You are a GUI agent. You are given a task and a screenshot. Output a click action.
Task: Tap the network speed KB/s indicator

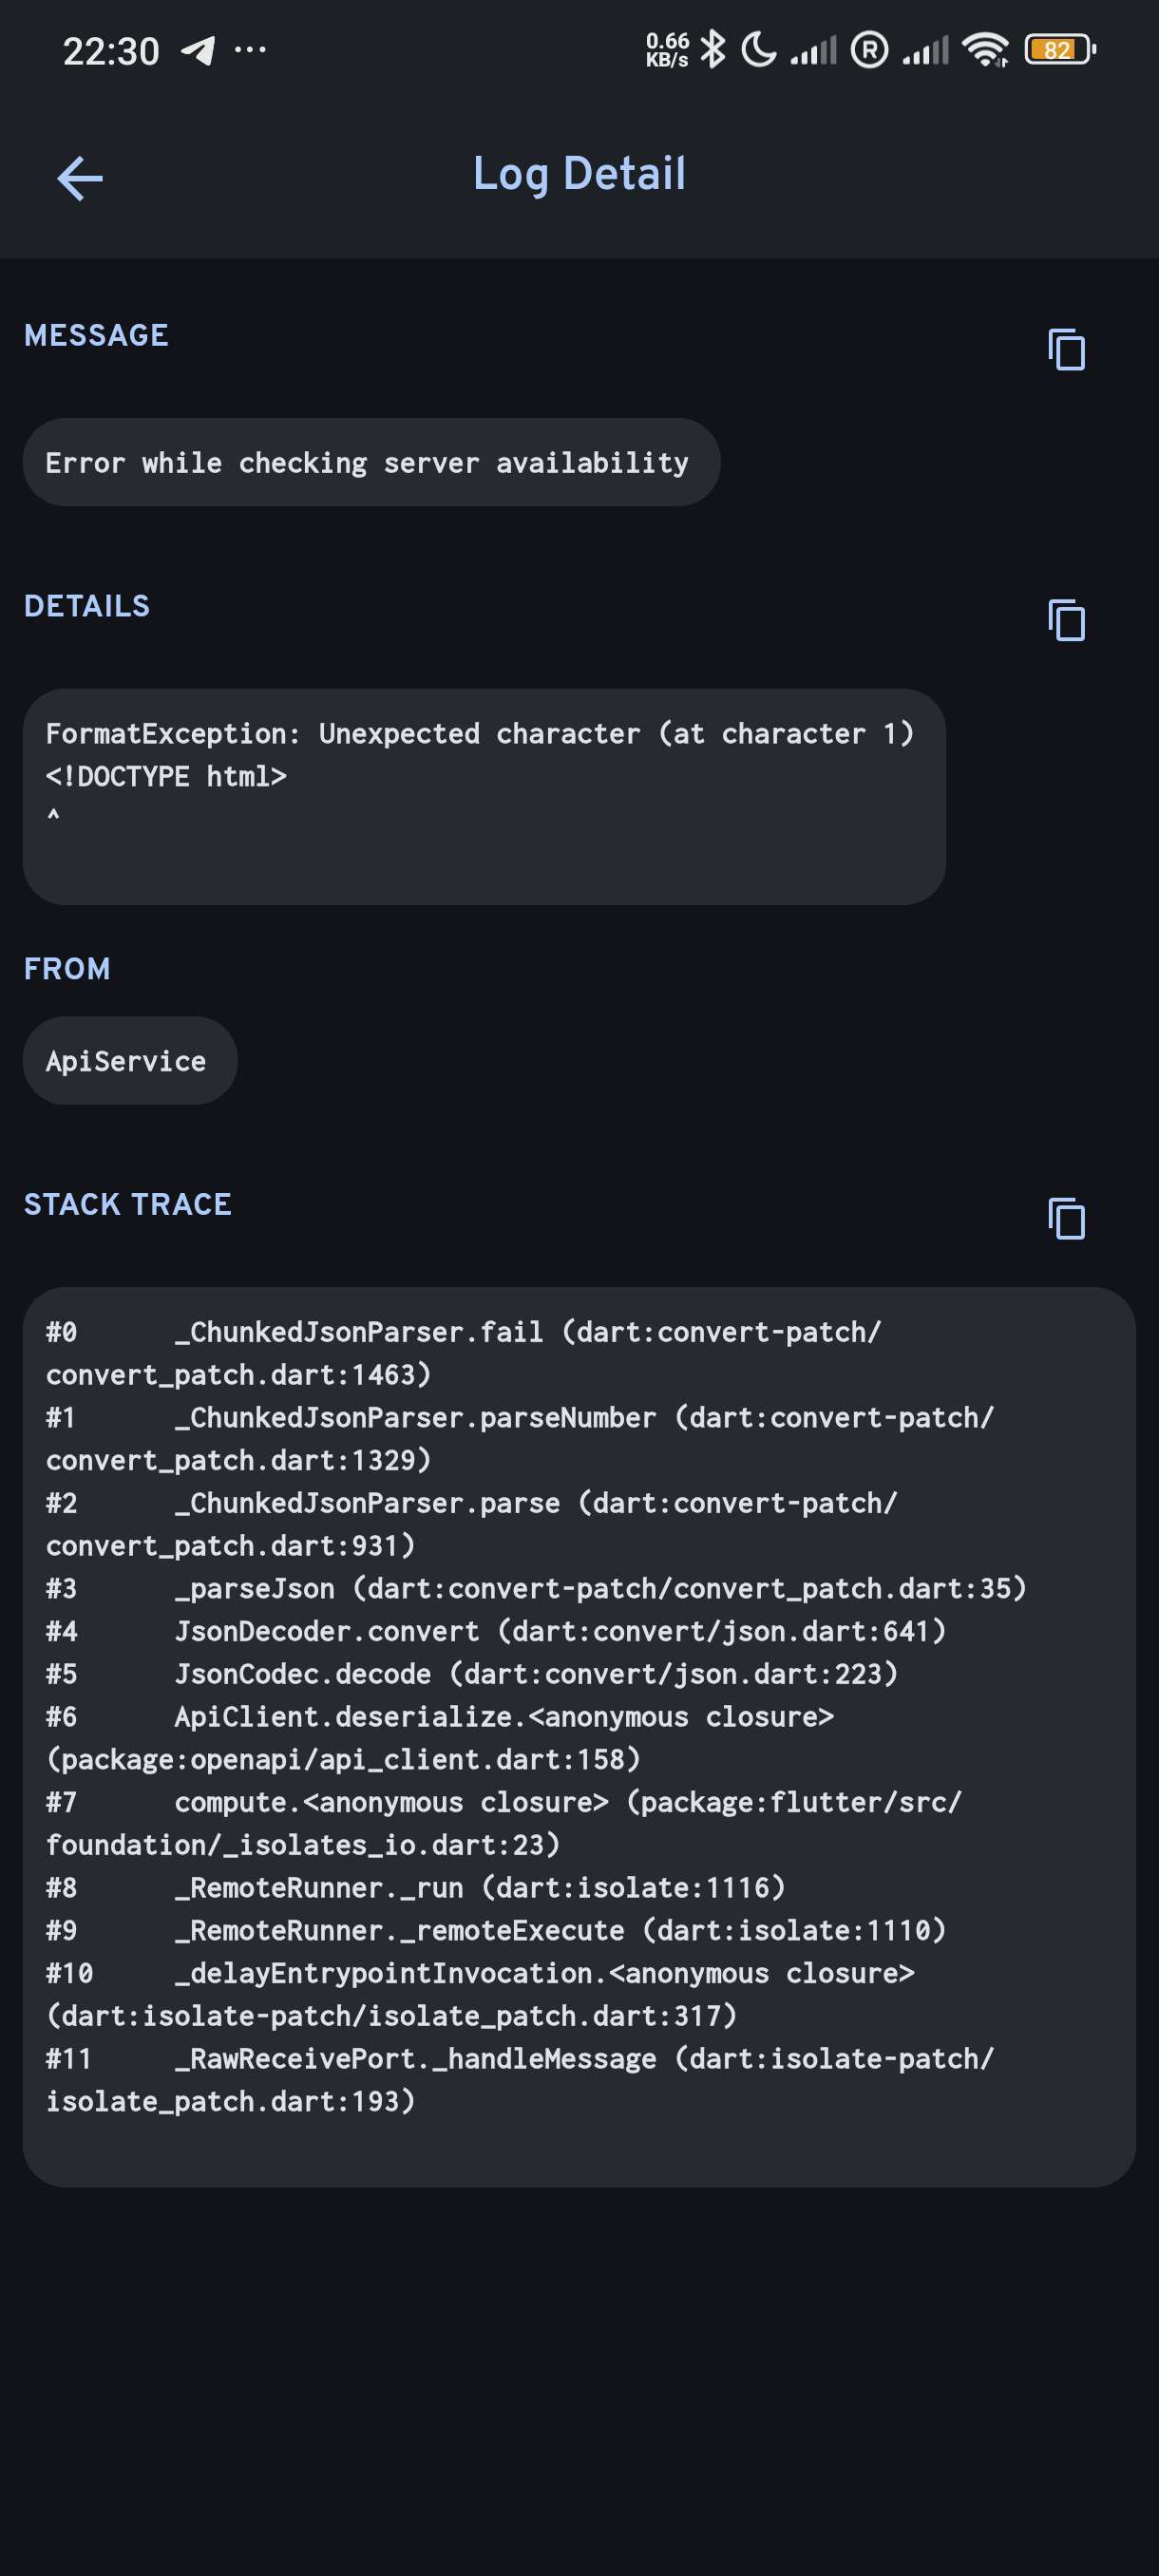pyautogui.click(x=667, y=49)
